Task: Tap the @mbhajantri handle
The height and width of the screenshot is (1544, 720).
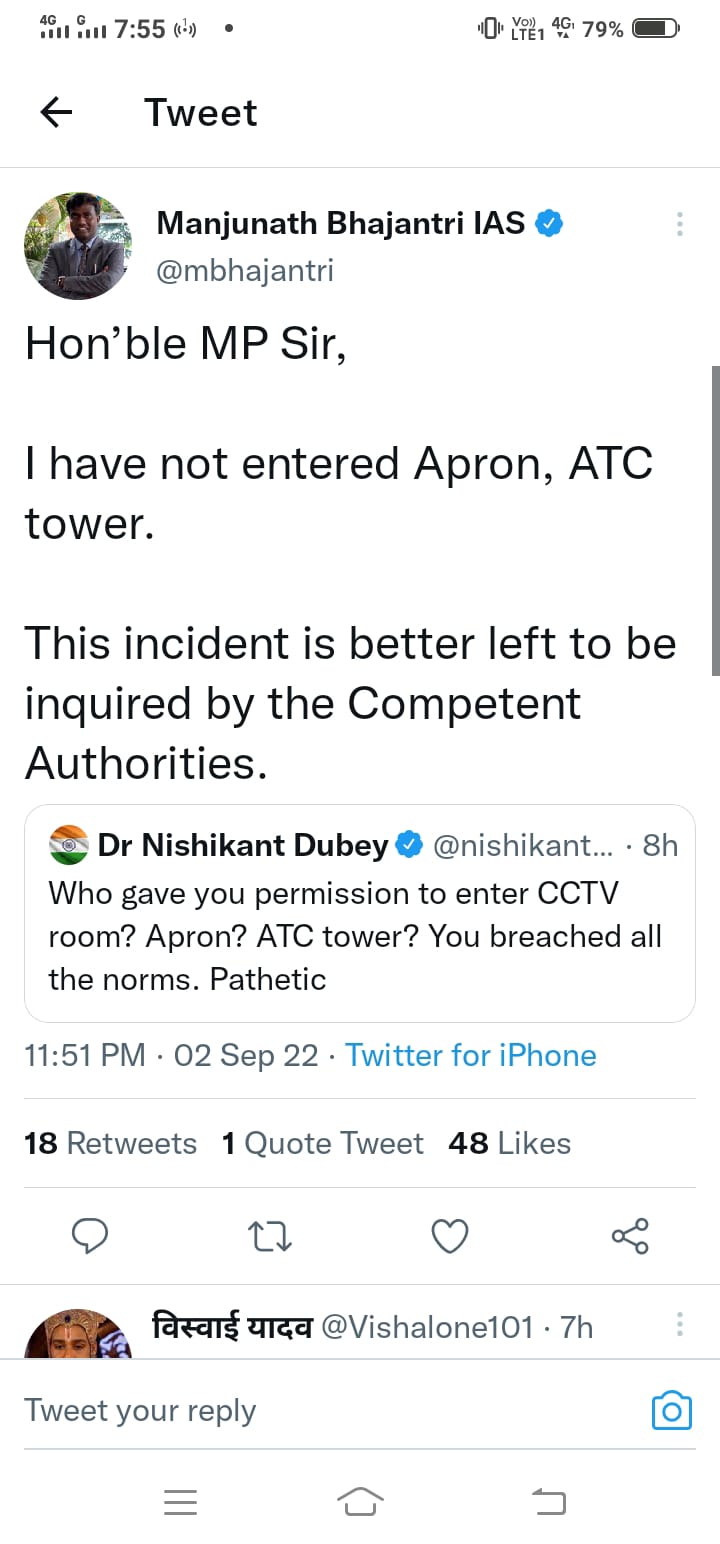Action: click(245, 270)
